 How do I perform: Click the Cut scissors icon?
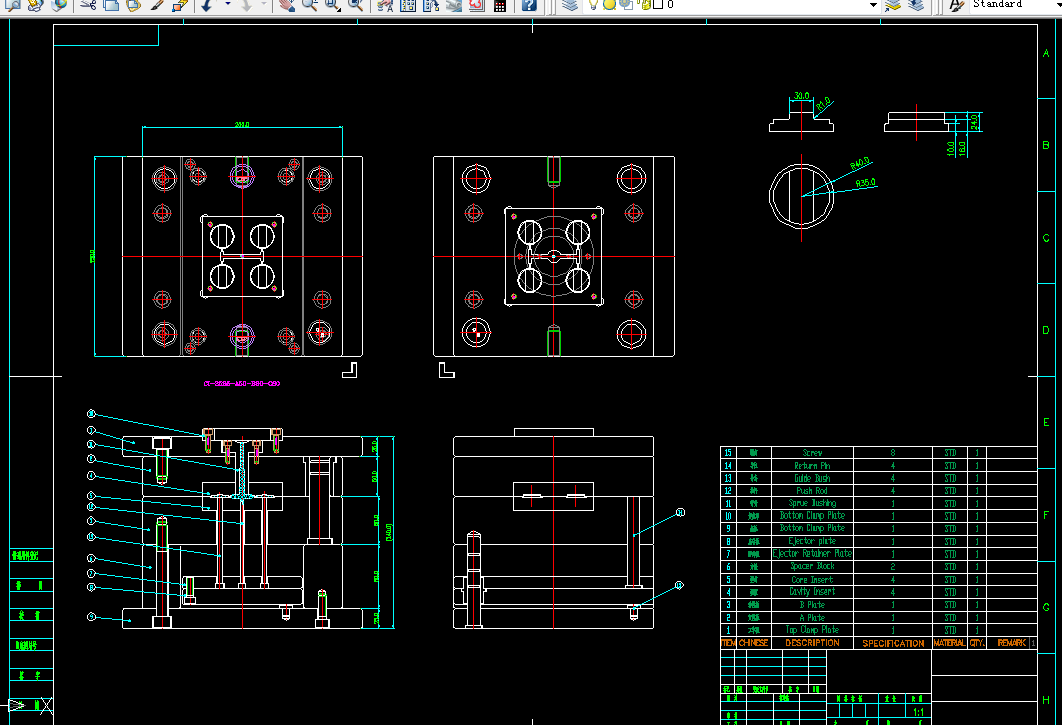[x=87, y=5]
